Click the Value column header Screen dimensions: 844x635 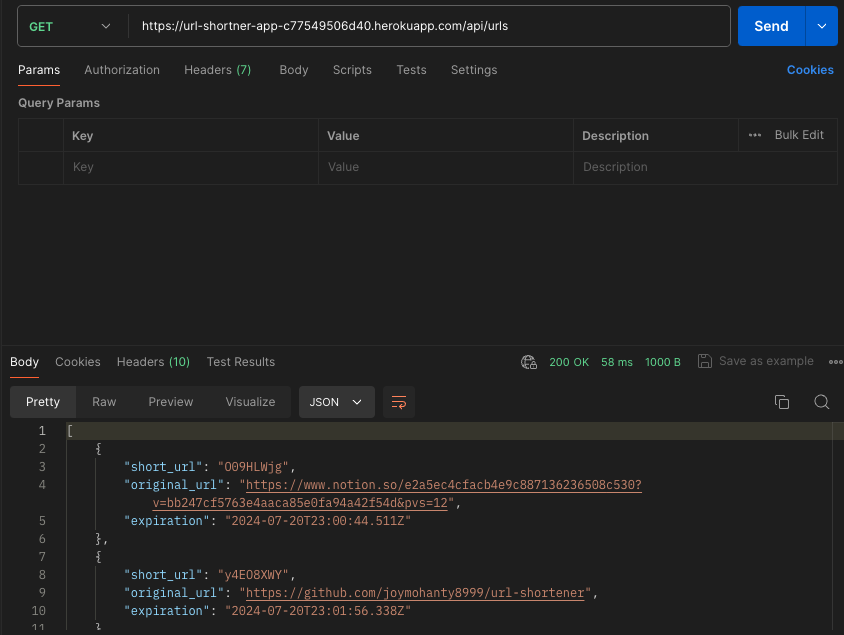tap(343, 136)
